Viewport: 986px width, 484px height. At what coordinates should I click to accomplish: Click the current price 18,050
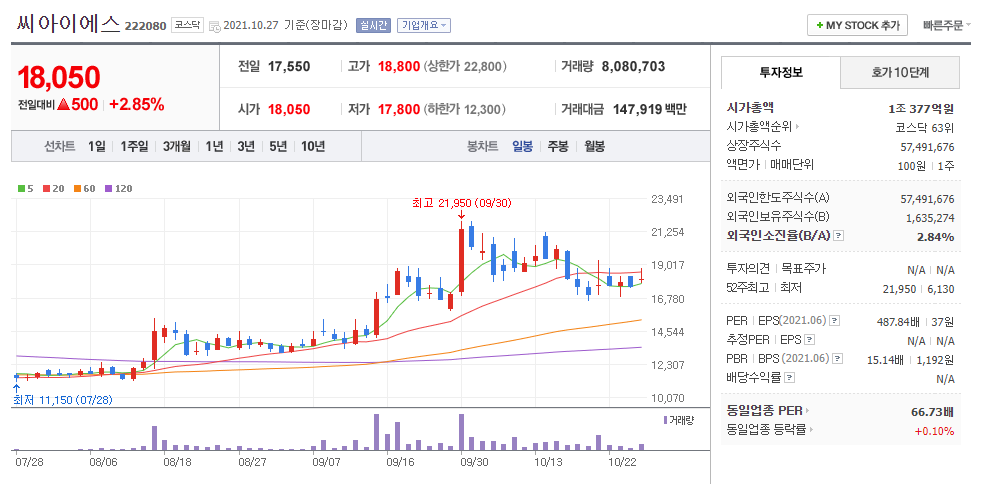(58, 77)
